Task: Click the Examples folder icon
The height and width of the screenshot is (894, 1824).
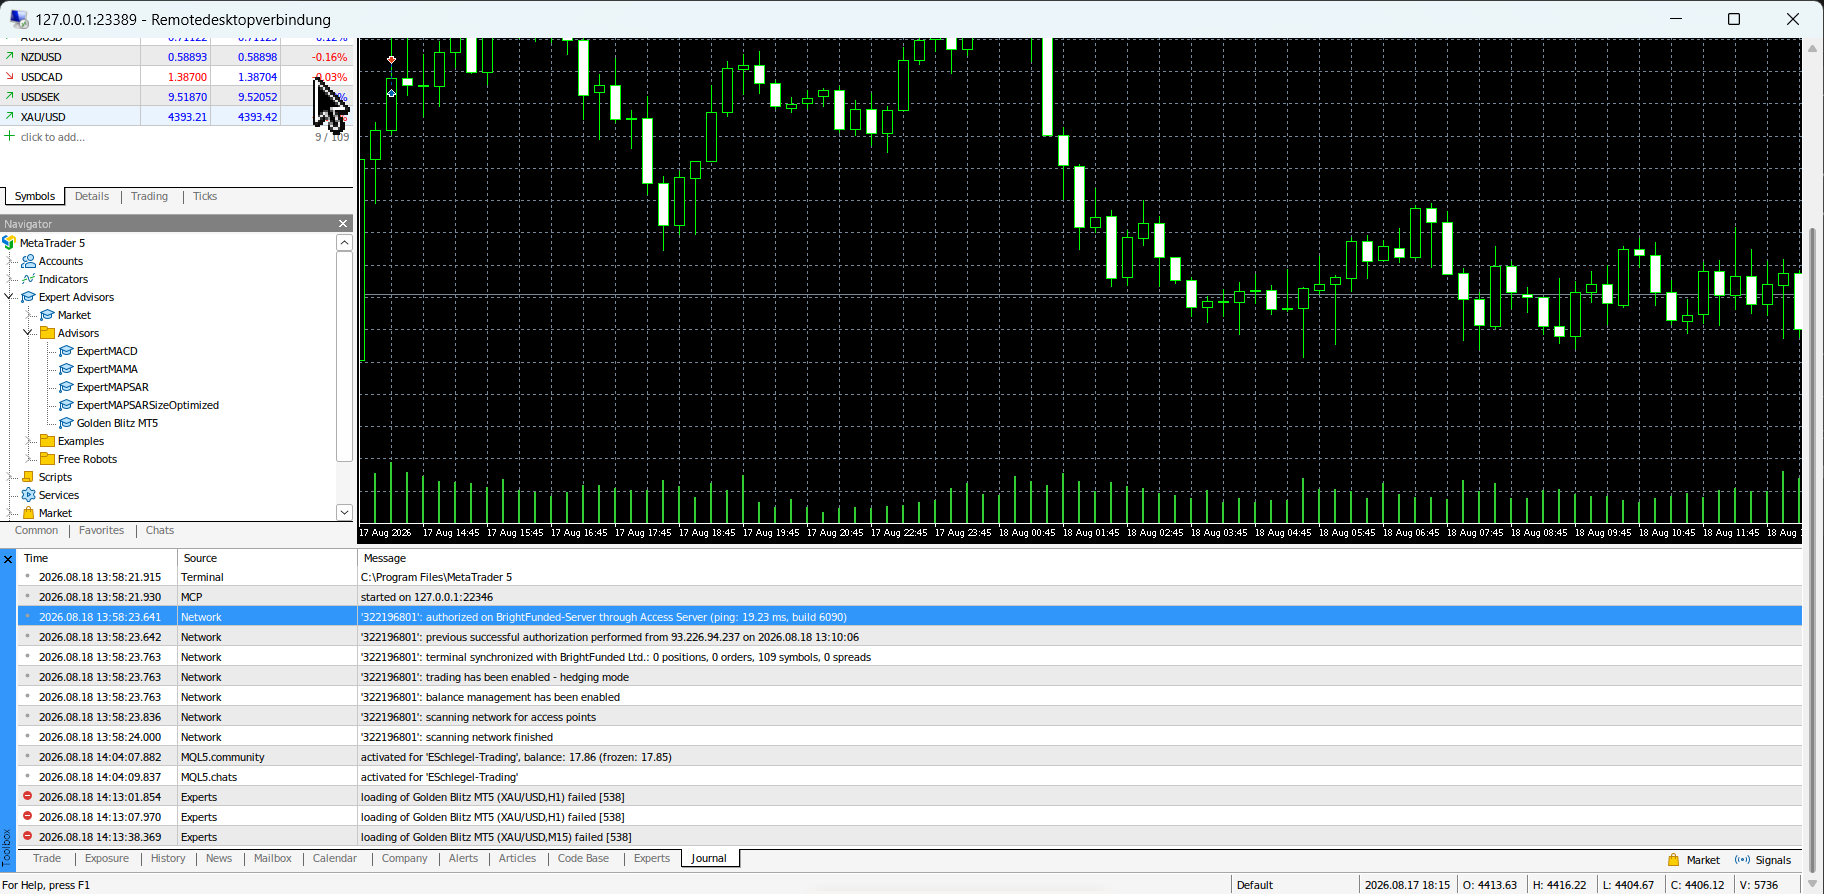Action: click(x=47, y=441)
